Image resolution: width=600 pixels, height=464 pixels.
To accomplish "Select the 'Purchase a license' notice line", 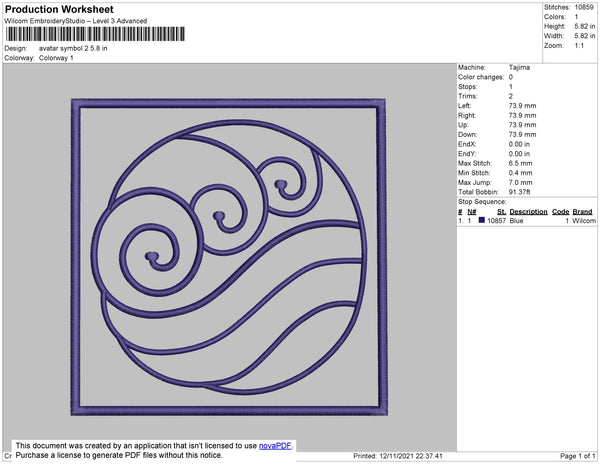I will coord(119,455).
